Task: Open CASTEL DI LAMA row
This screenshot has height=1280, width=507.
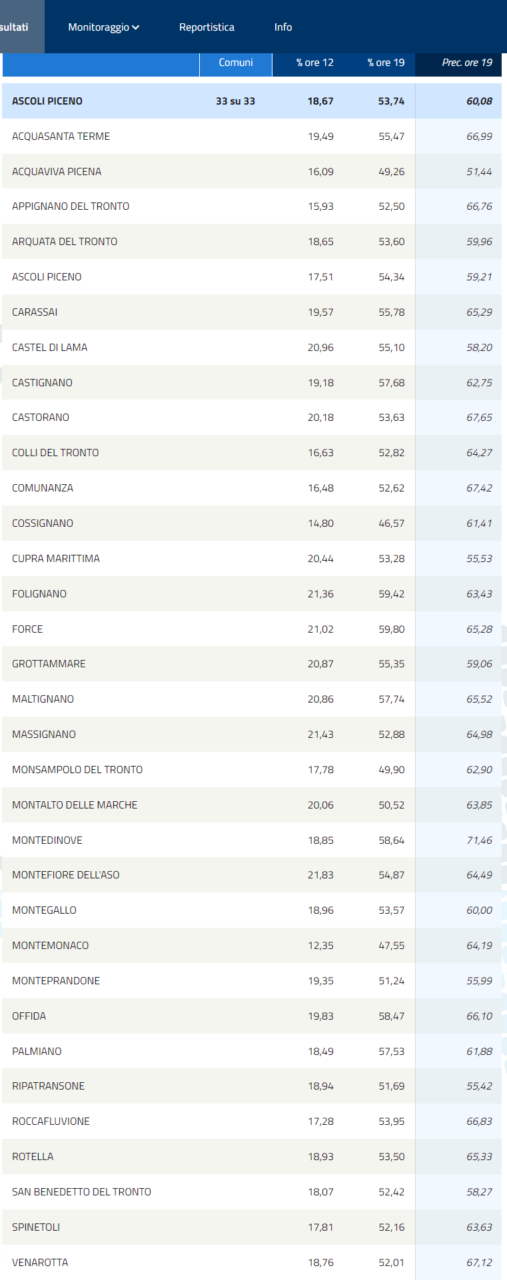Action: tap(252, 347)
